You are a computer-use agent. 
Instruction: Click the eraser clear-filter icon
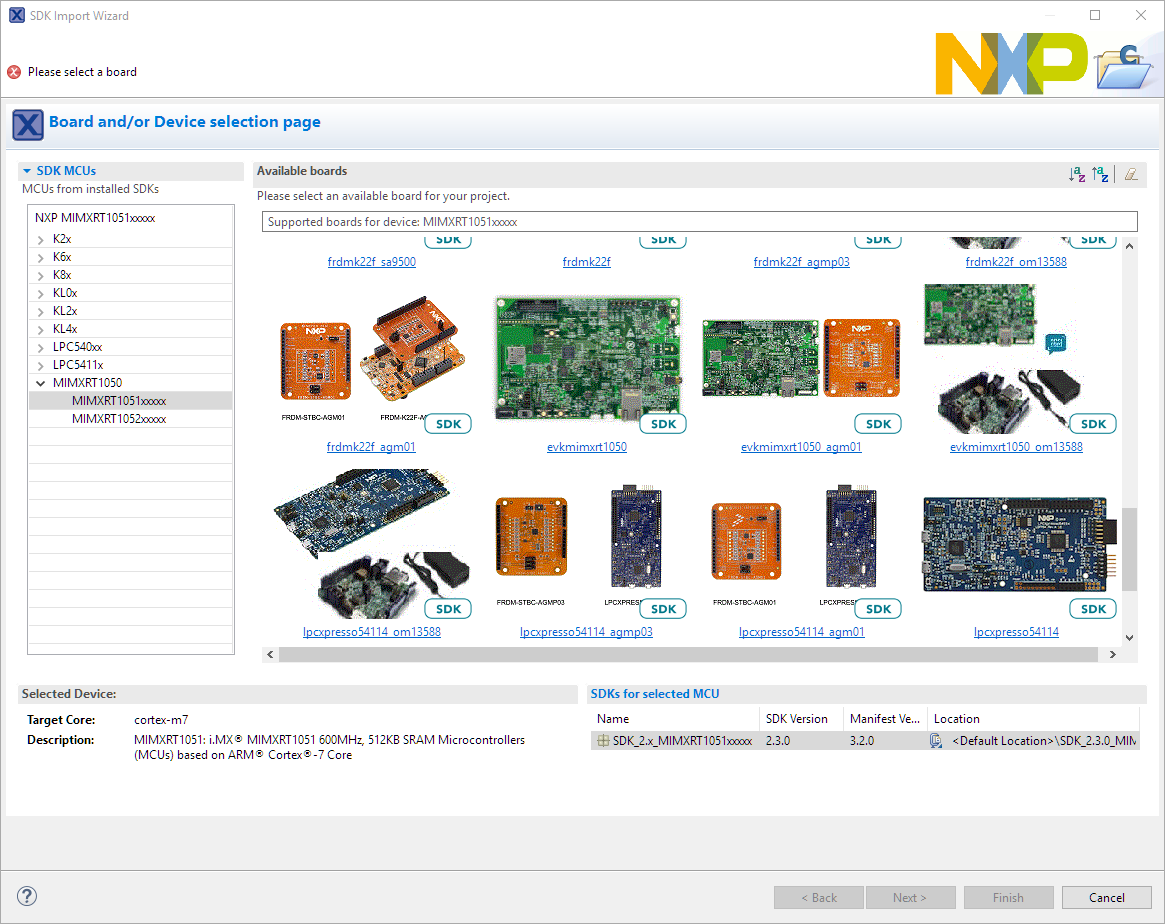[1131, 174]
